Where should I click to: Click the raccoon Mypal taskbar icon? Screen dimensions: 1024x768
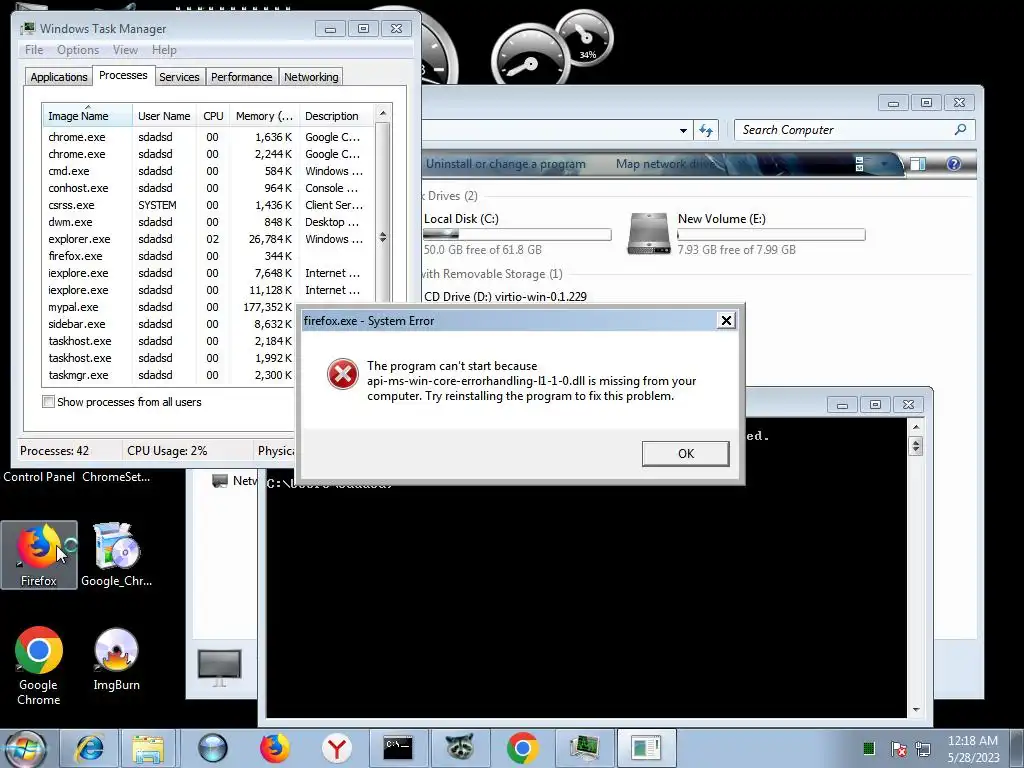tap(460, 748)
